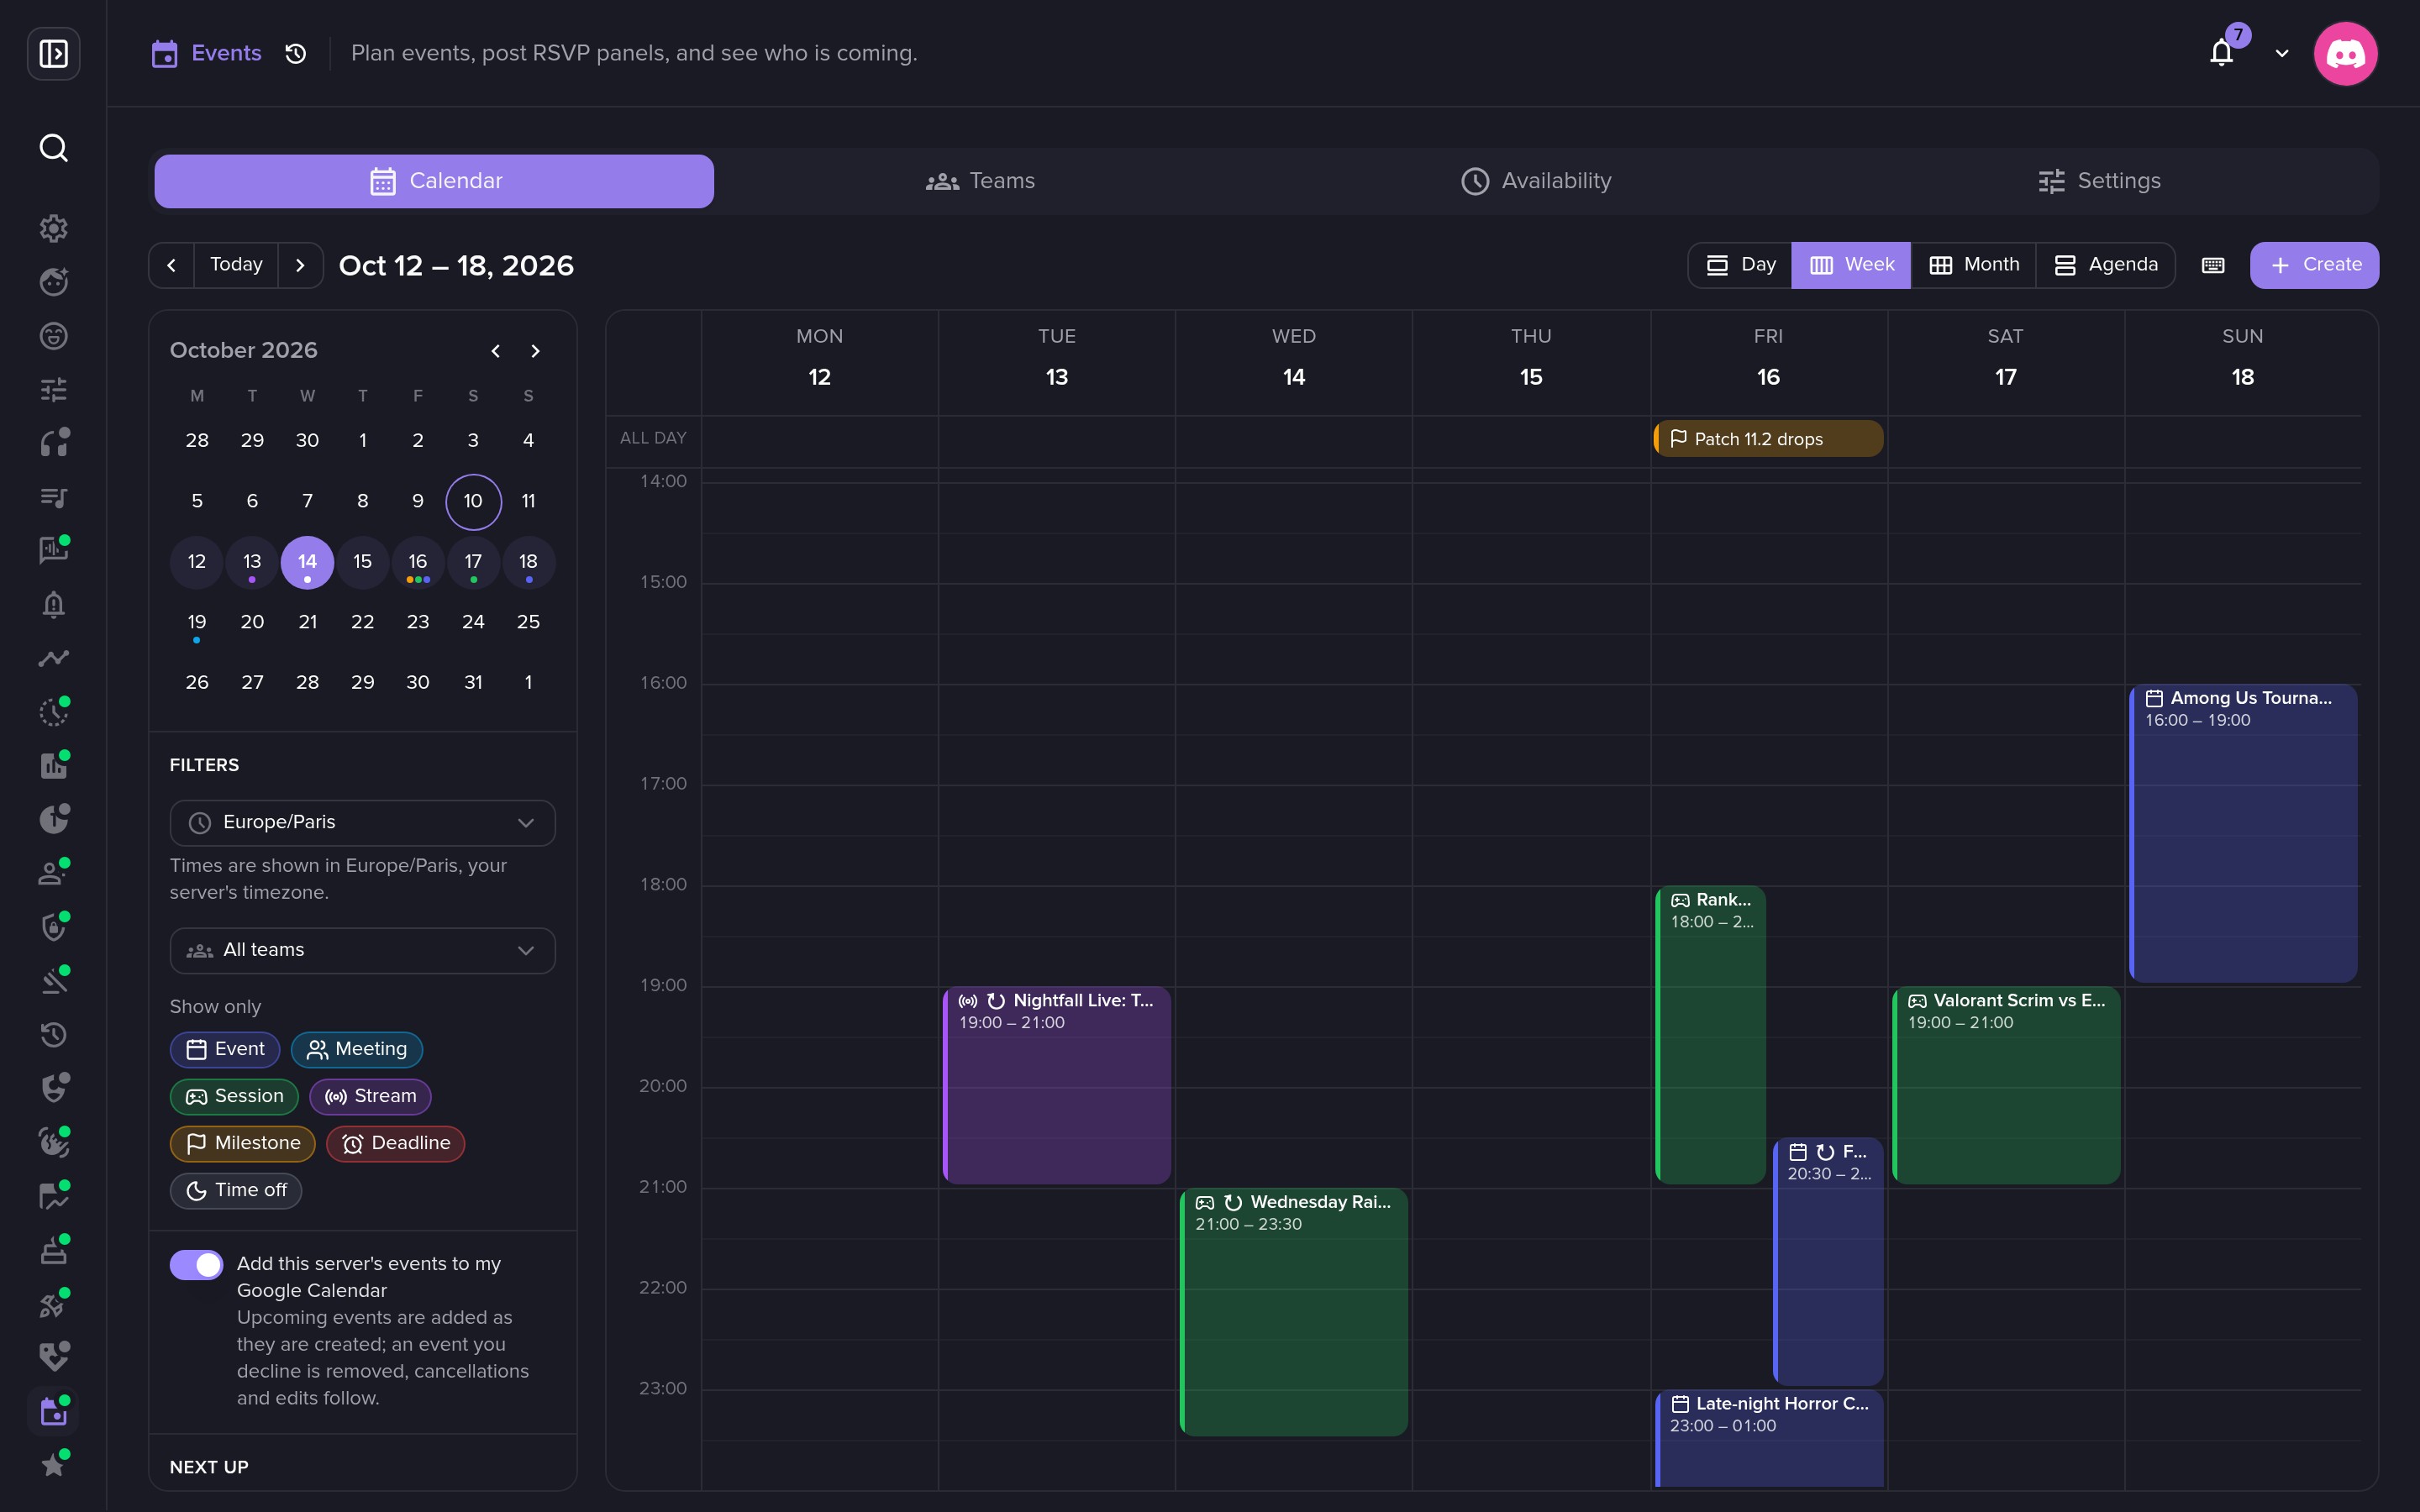
Task: Switch to Month view
Action: tap(1974, 265)
